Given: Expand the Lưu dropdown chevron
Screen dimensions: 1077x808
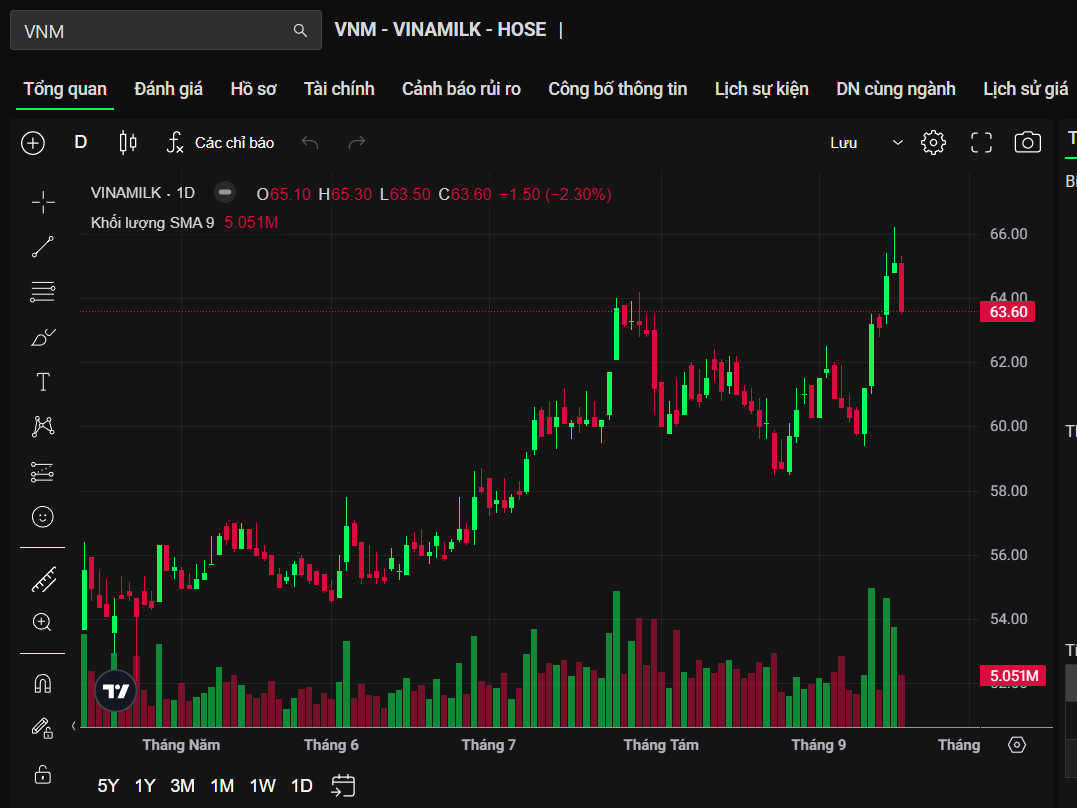Looking at the screenshot, I should pyautogui.click(x=897, y=143).
